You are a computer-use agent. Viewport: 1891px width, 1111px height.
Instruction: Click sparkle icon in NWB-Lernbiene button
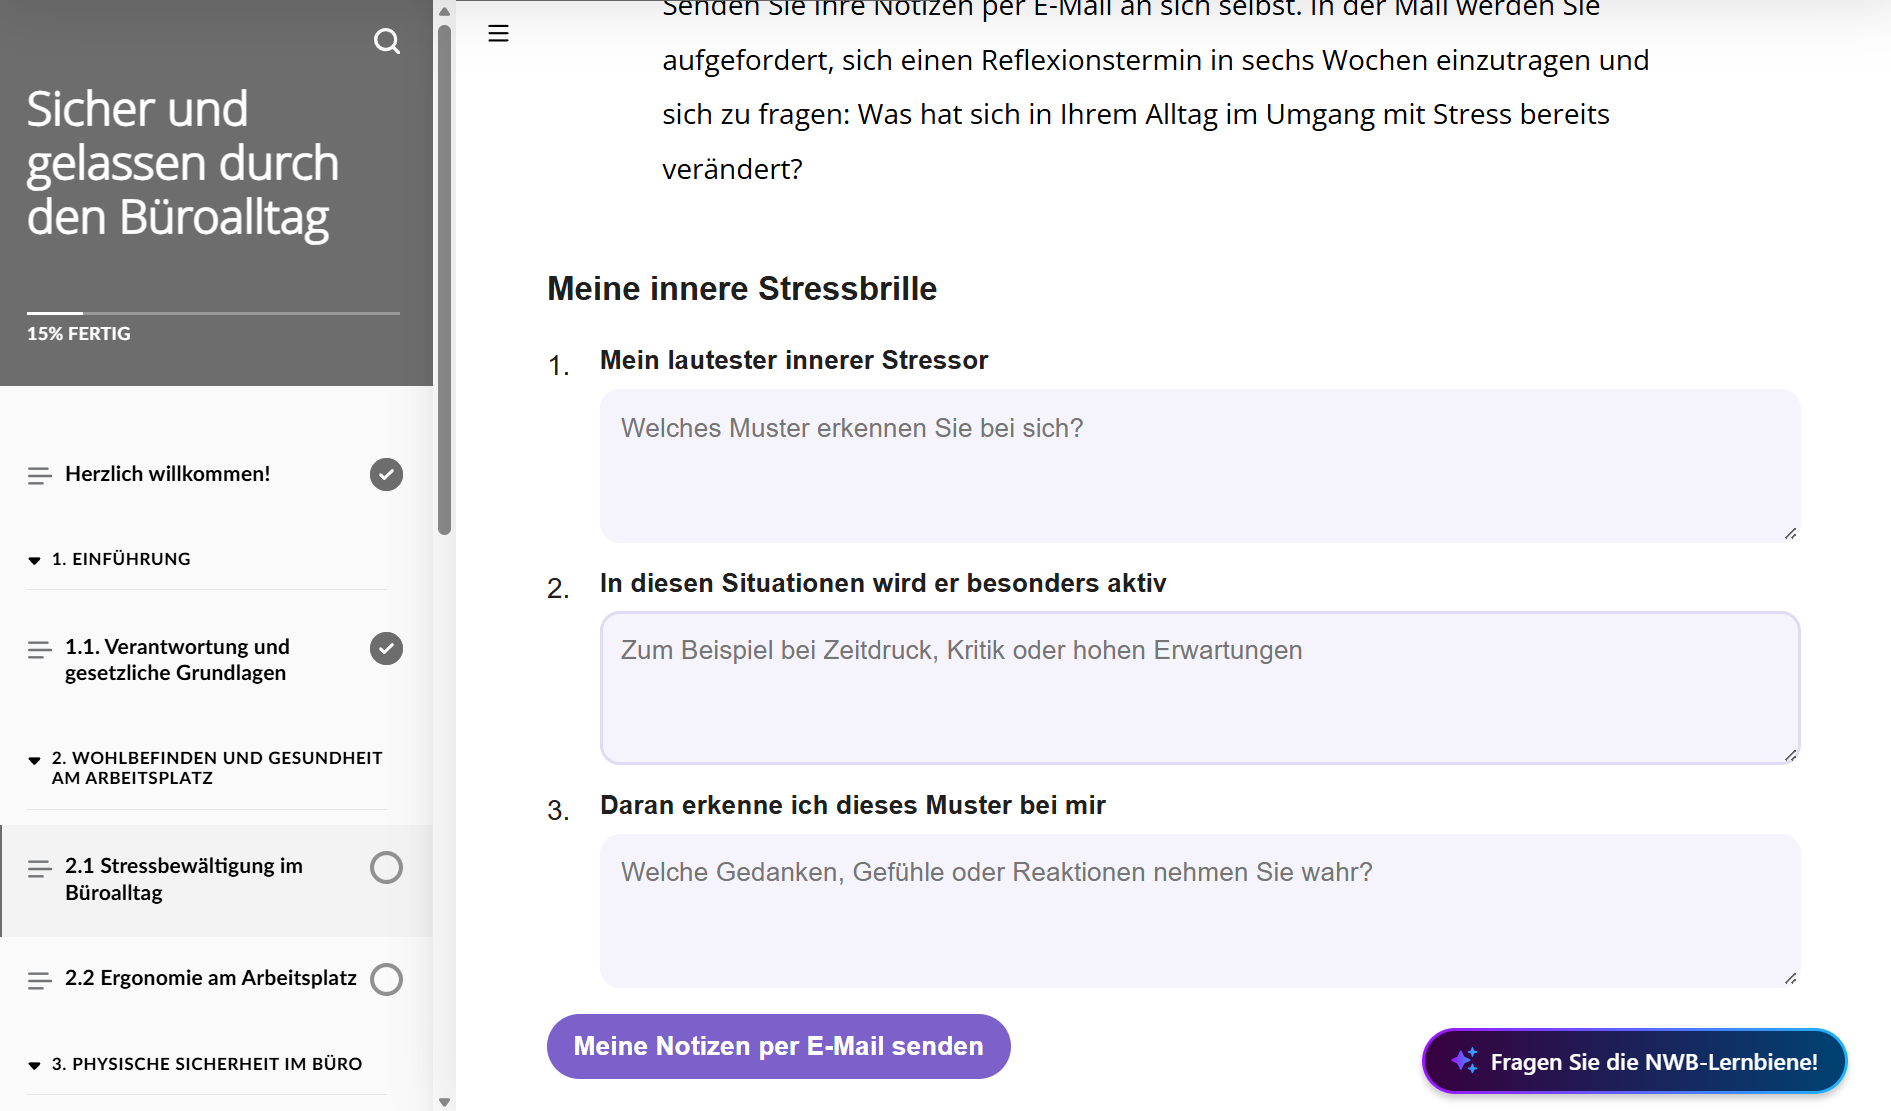[x=1465, y=1061]
